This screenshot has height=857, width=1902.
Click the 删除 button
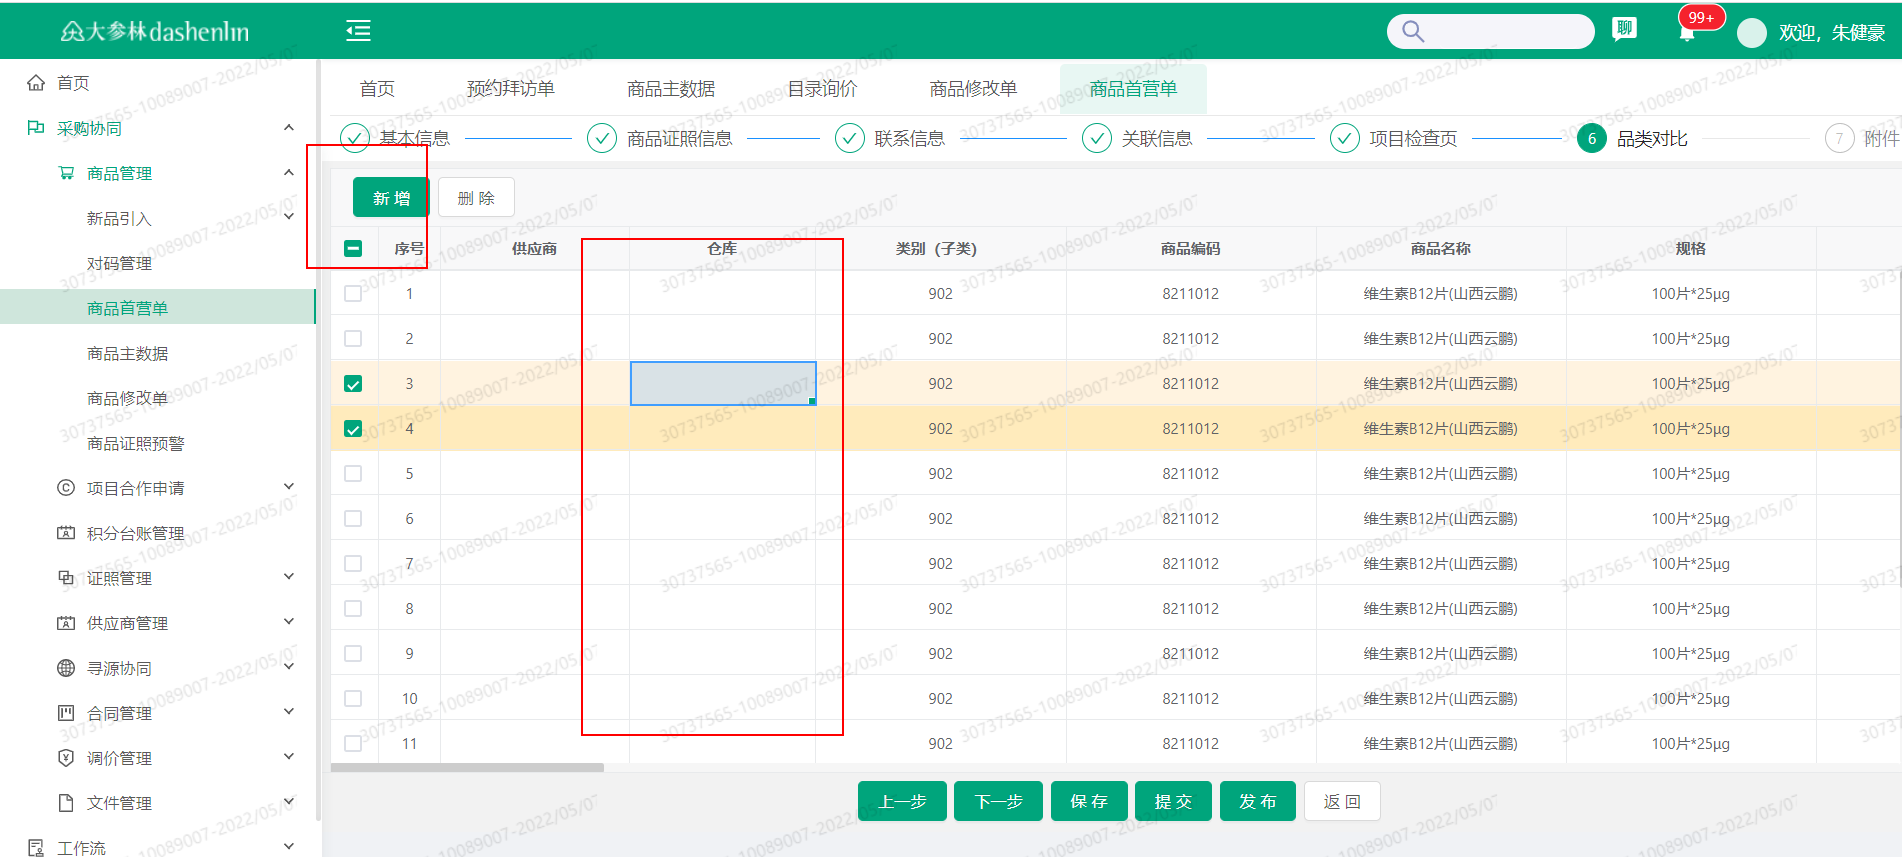point(476,198)
